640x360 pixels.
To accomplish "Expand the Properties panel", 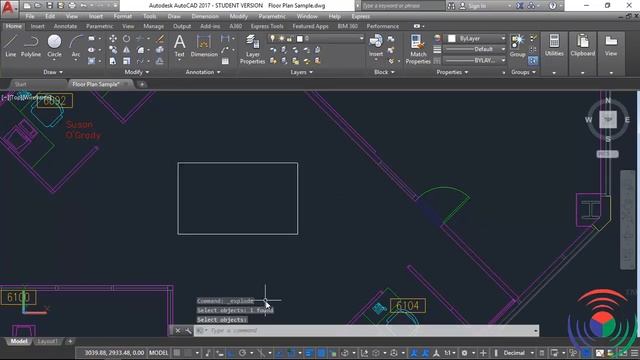I will (x=452, y=72).
